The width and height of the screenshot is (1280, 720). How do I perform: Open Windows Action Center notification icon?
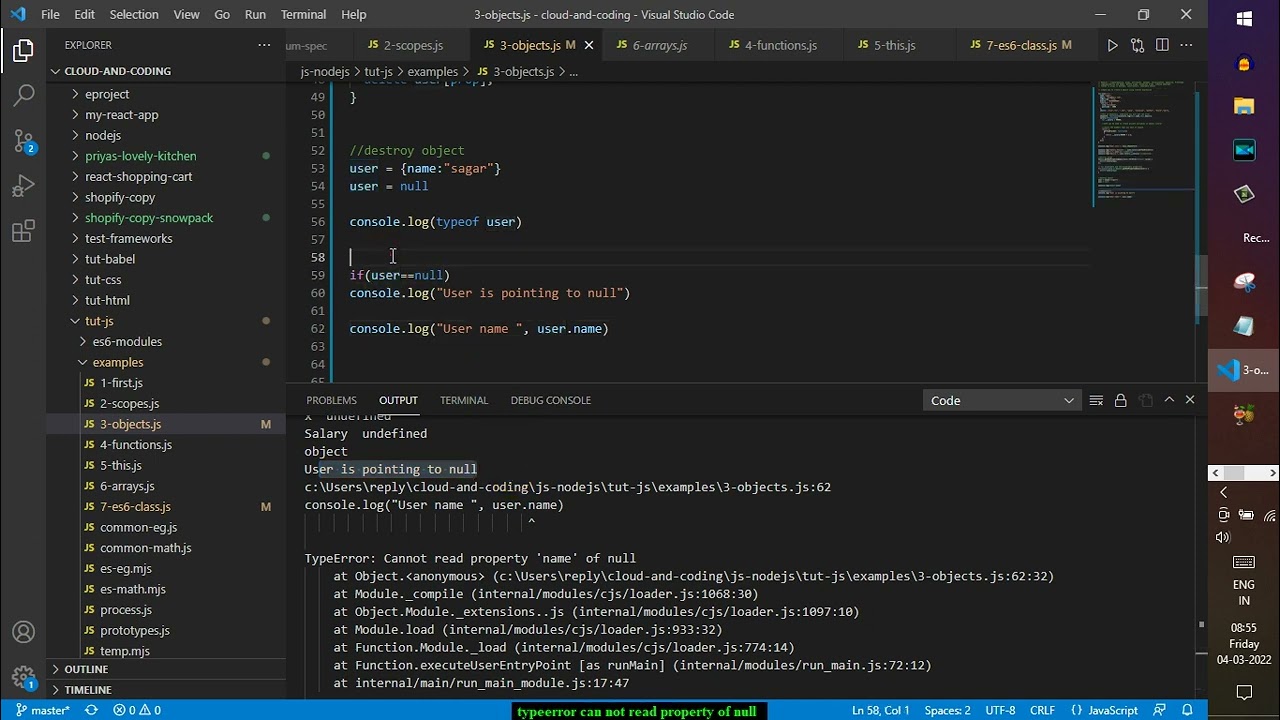tap(1244, 692)
